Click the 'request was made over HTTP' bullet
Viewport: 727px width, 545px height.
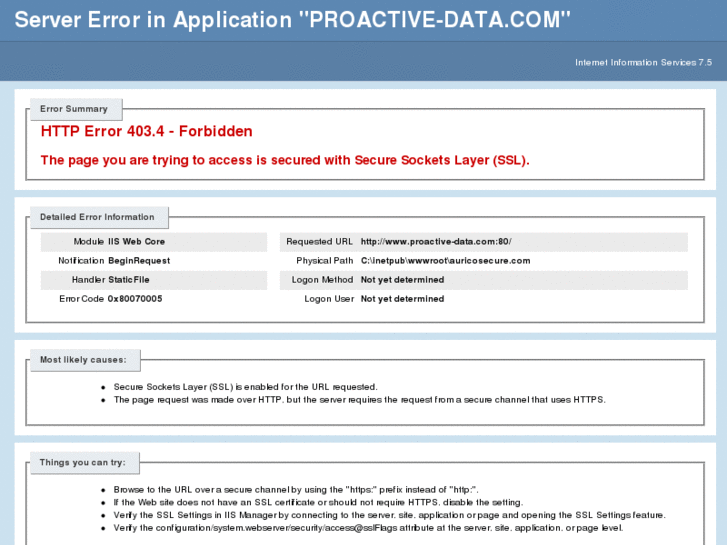pos(360,400)
